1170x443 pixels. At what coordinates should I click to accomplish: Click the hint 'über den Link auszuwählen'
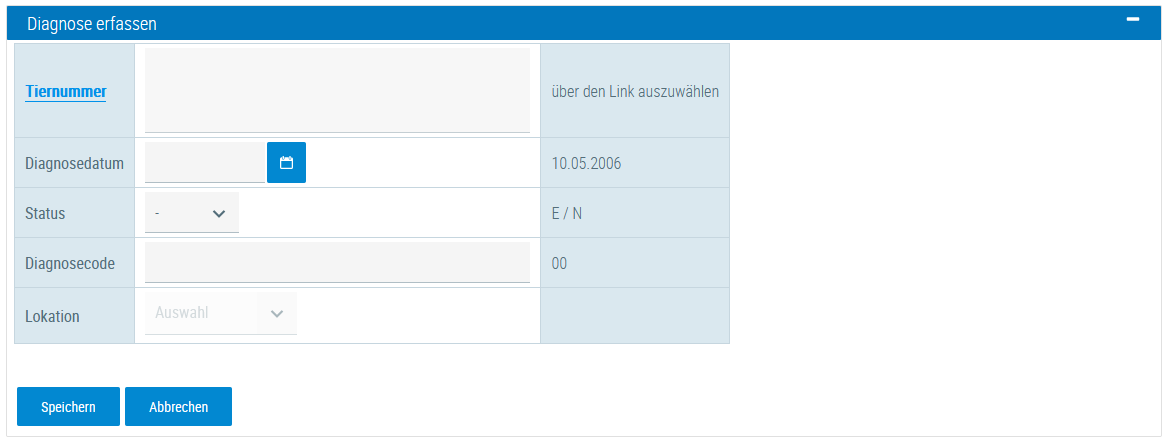(635, 91)
